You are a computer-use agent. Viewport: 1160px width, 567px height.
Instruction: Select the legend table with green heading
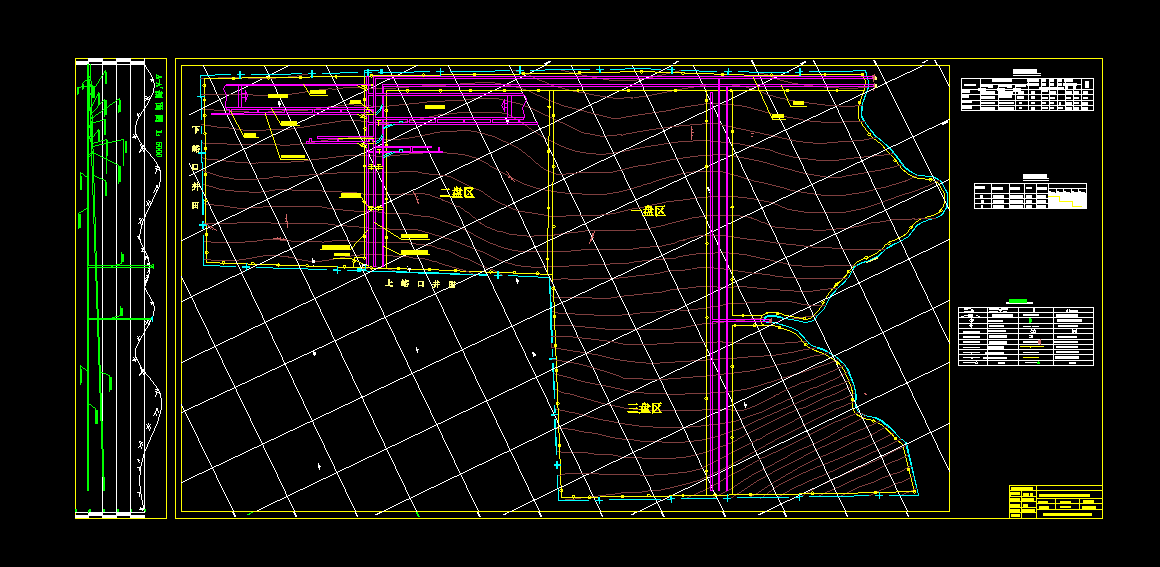tap(1025, 335)
